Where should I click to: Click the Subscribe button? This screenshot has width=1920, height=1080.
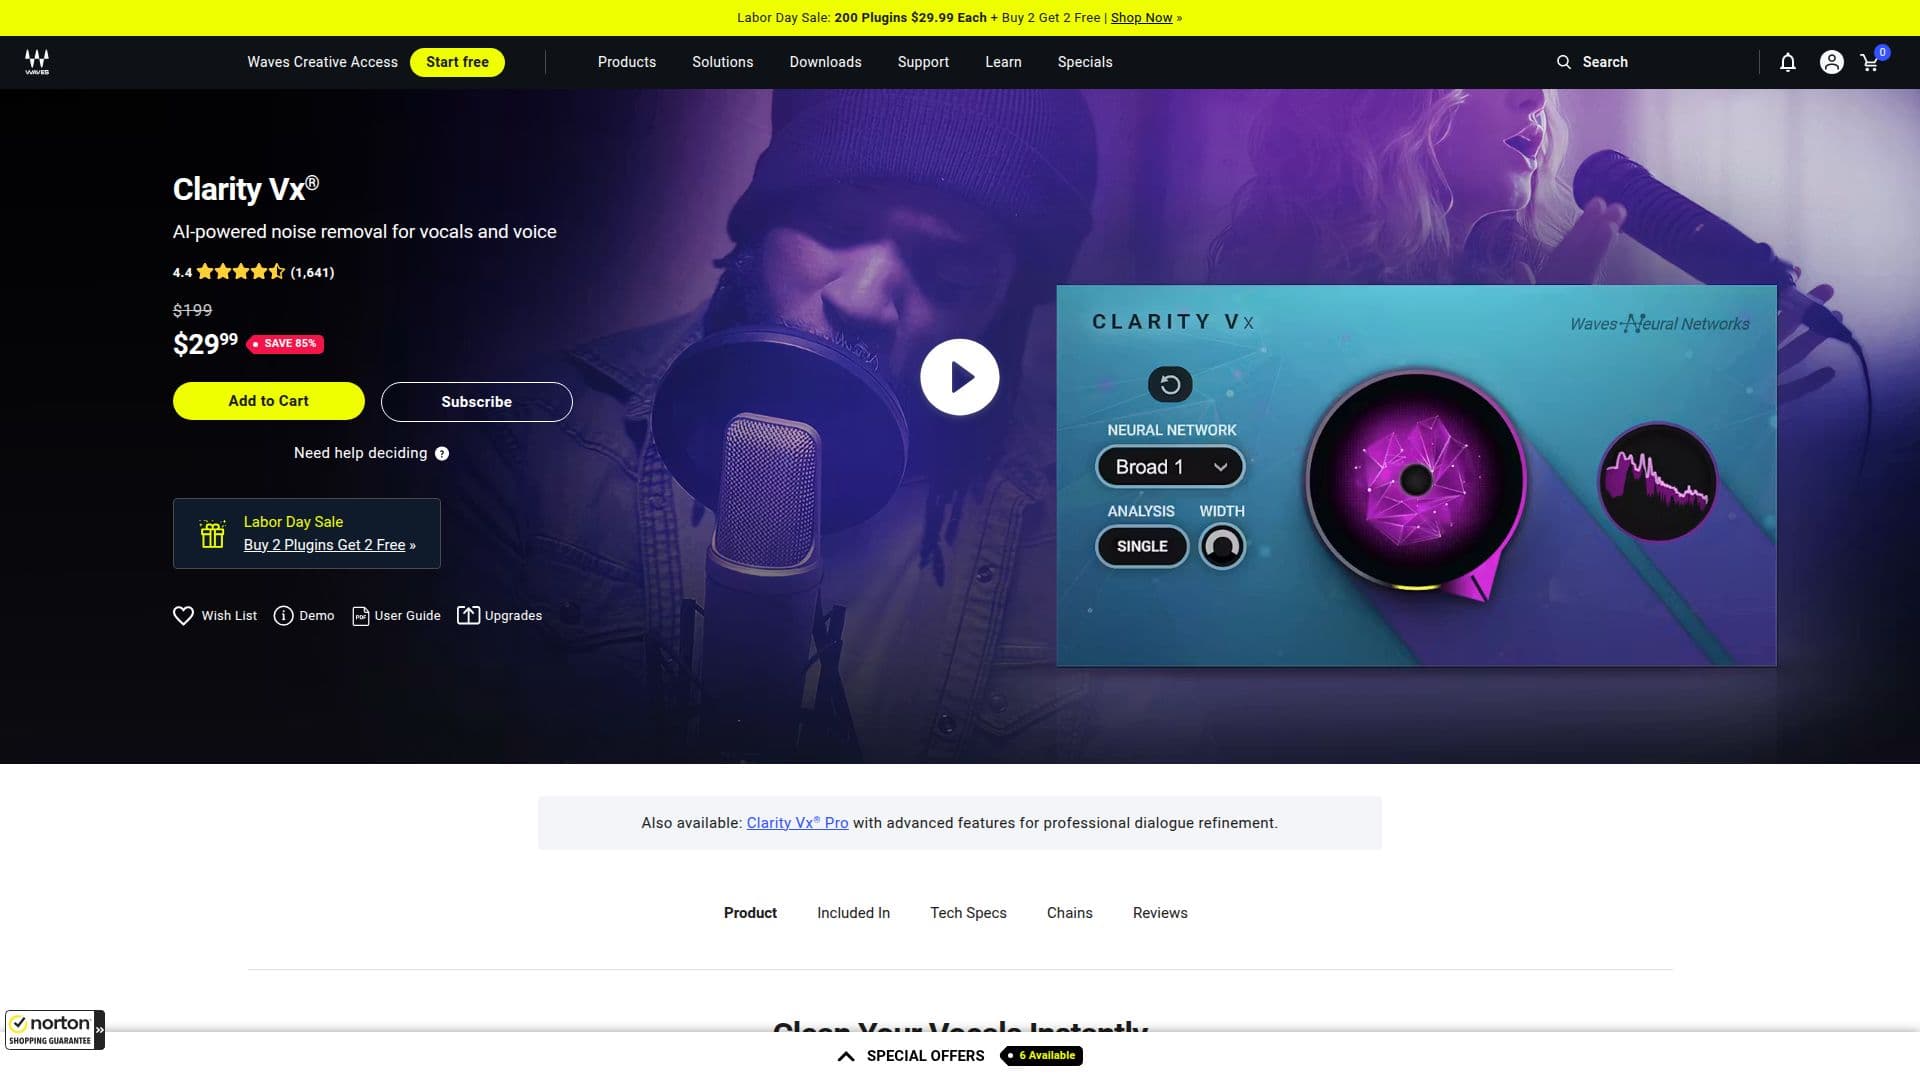click(x=477, y=402)
